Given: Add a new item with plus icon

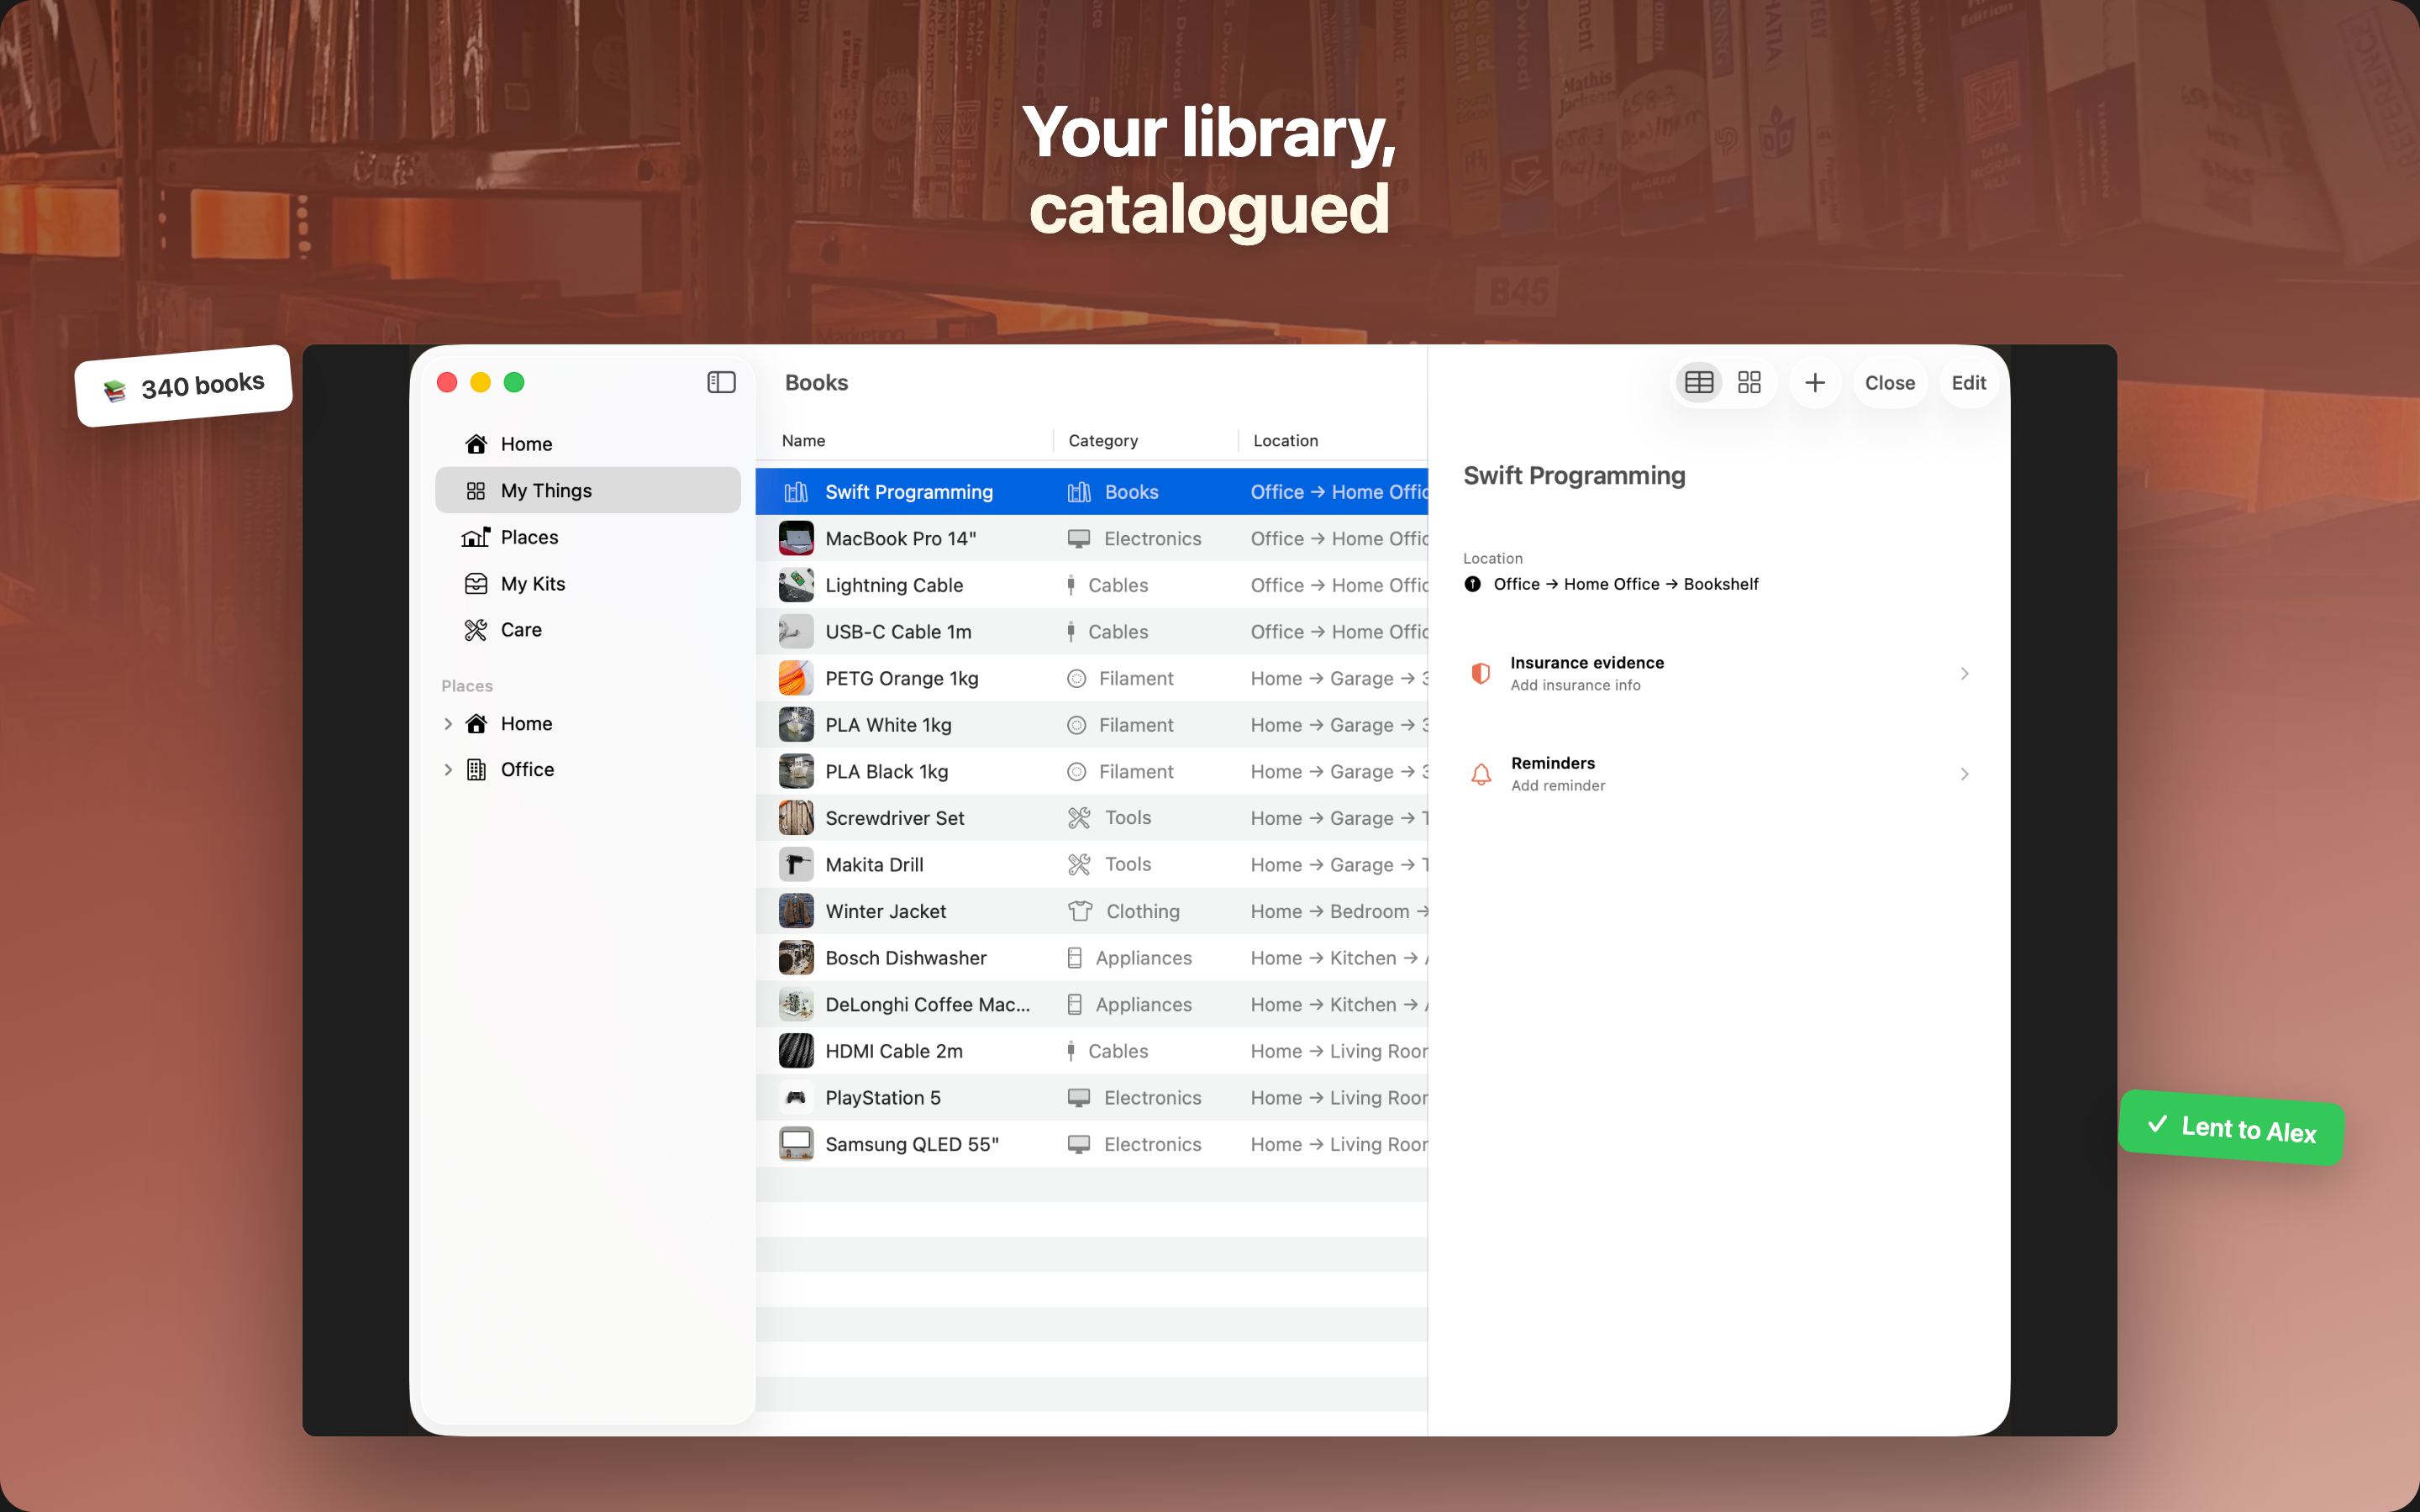Looking at the screenshot, I should pos(1815,382).
